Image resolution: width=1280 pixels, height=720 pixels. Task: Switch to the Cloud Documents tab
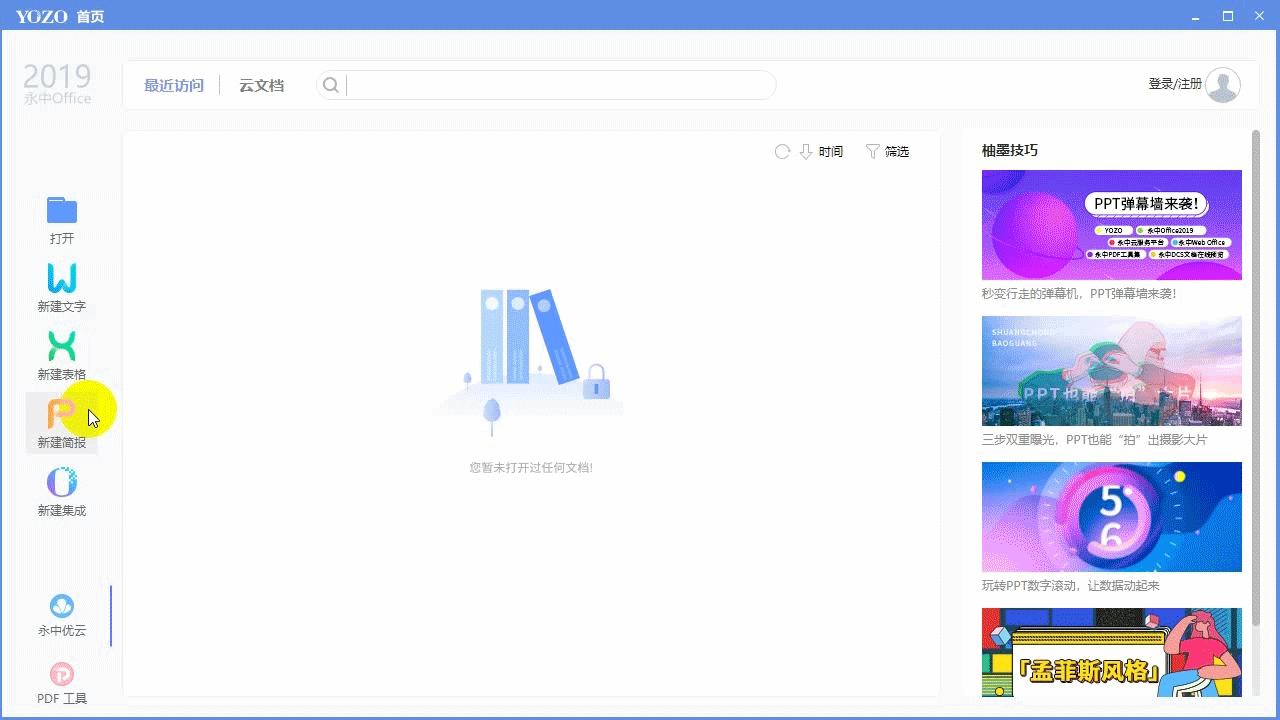tap(261, 85)
